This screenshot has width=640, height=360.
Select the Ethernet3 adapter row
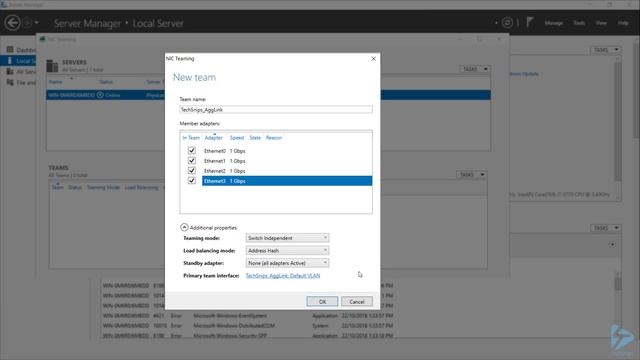(x=287, y=181)
